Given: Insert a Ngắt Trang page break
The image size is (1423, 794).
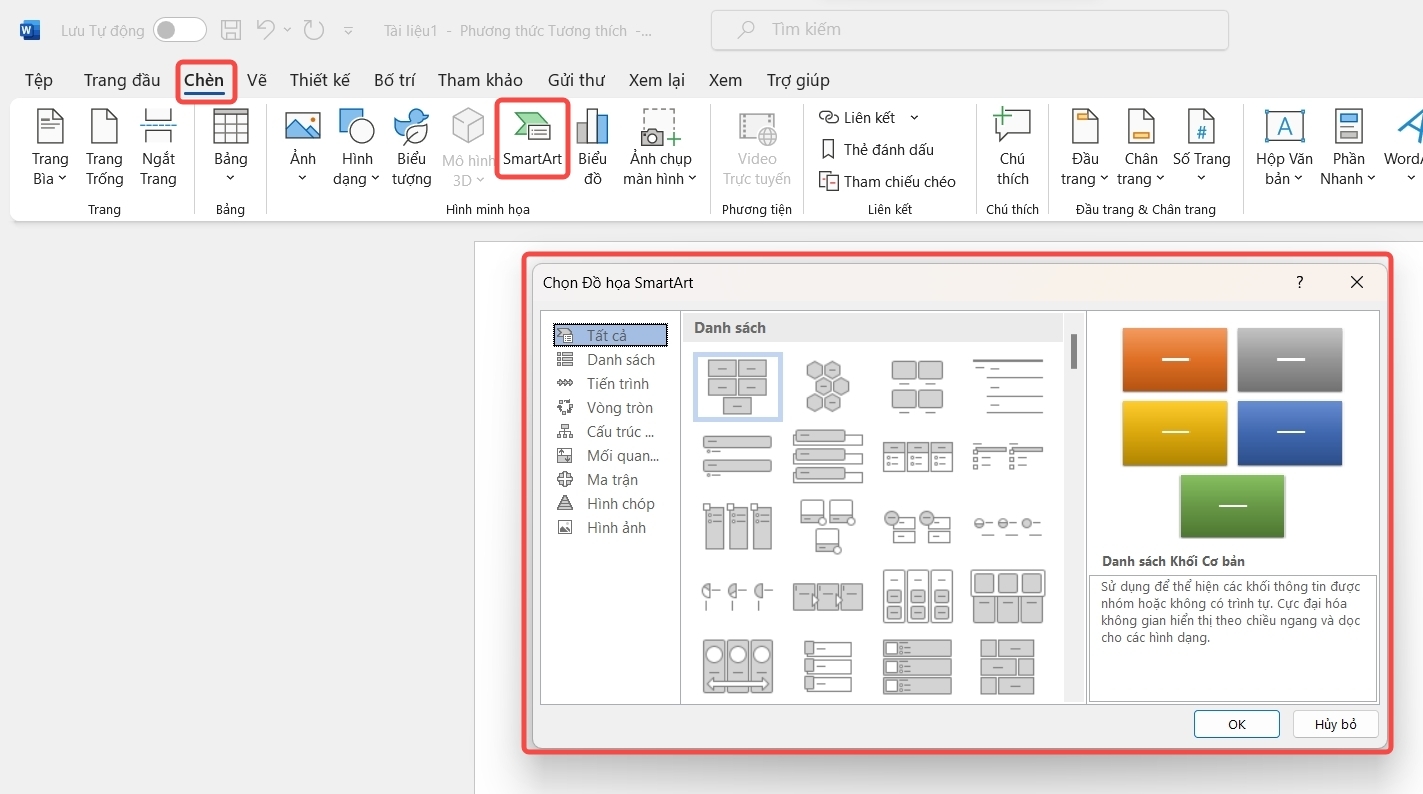Looking at the screenshot, I should (158, 147).
